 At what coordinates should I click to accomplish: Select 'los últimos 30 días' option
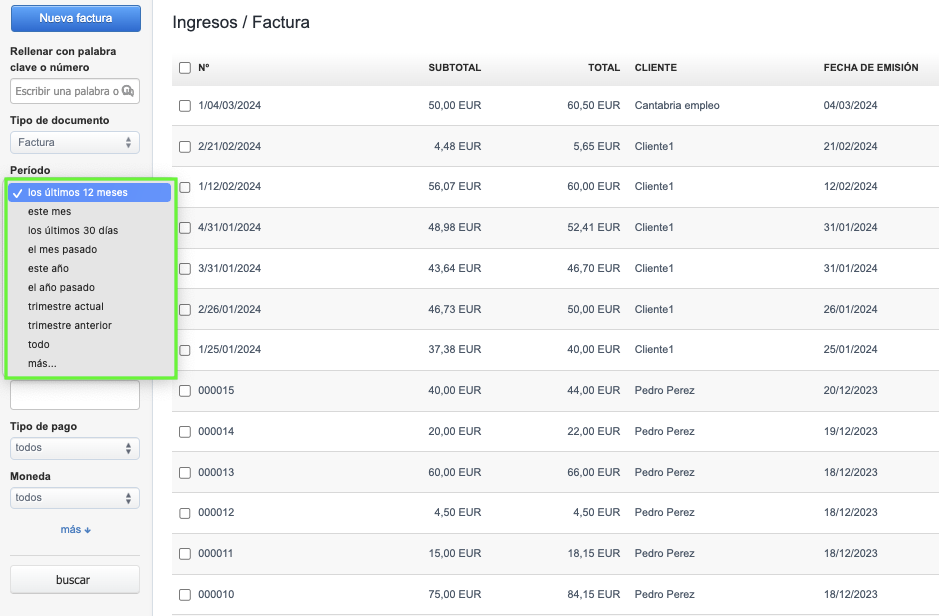point(73,231)
